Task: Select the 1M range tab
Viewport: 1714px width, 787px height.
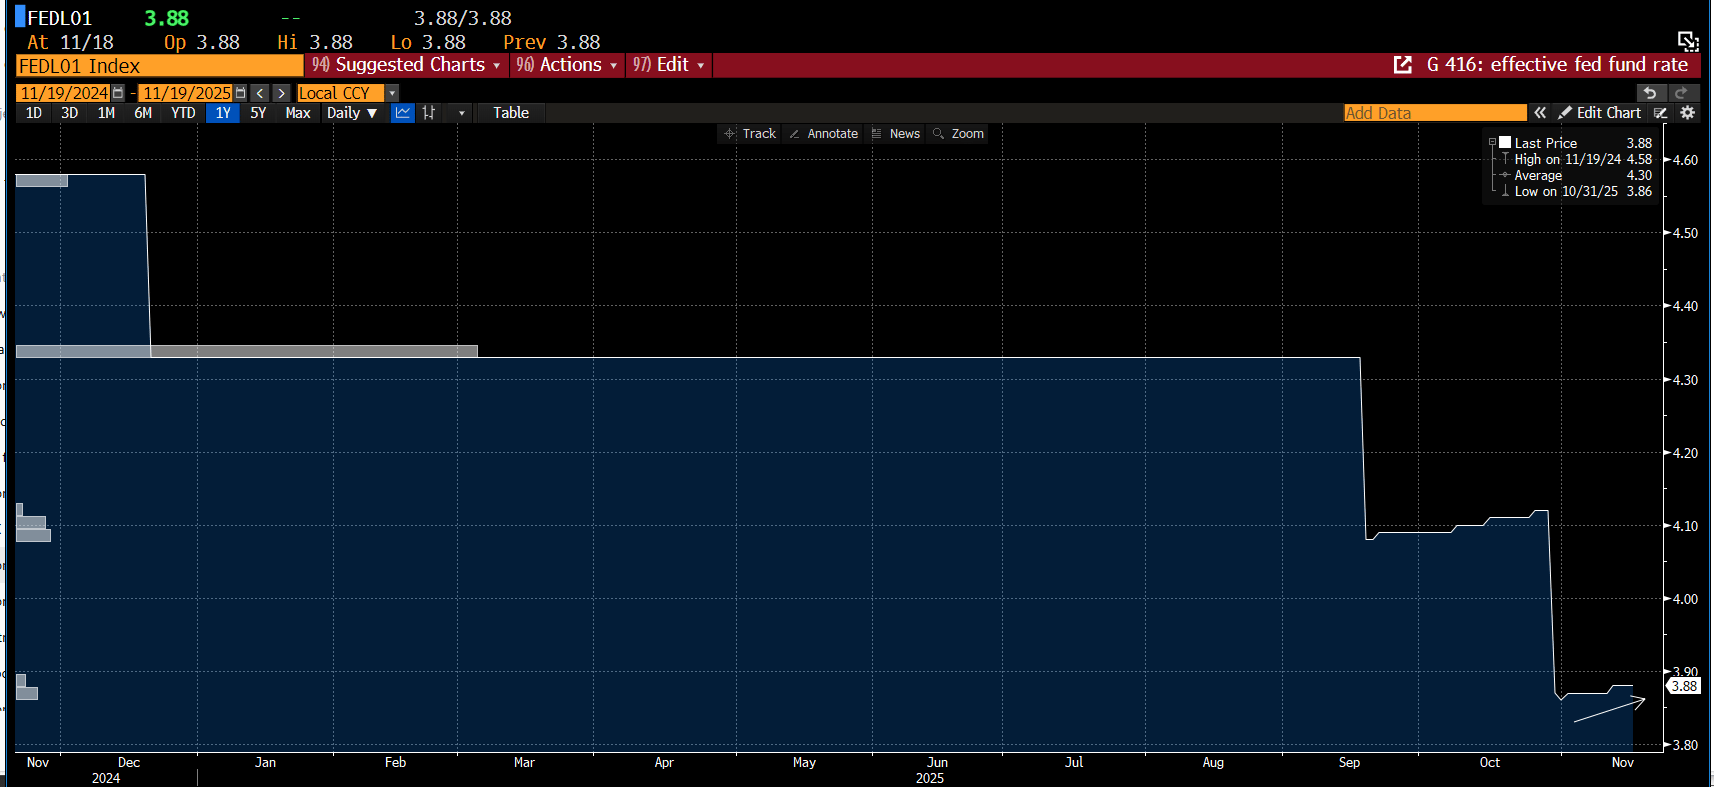Action: click(x=106, y=113)
